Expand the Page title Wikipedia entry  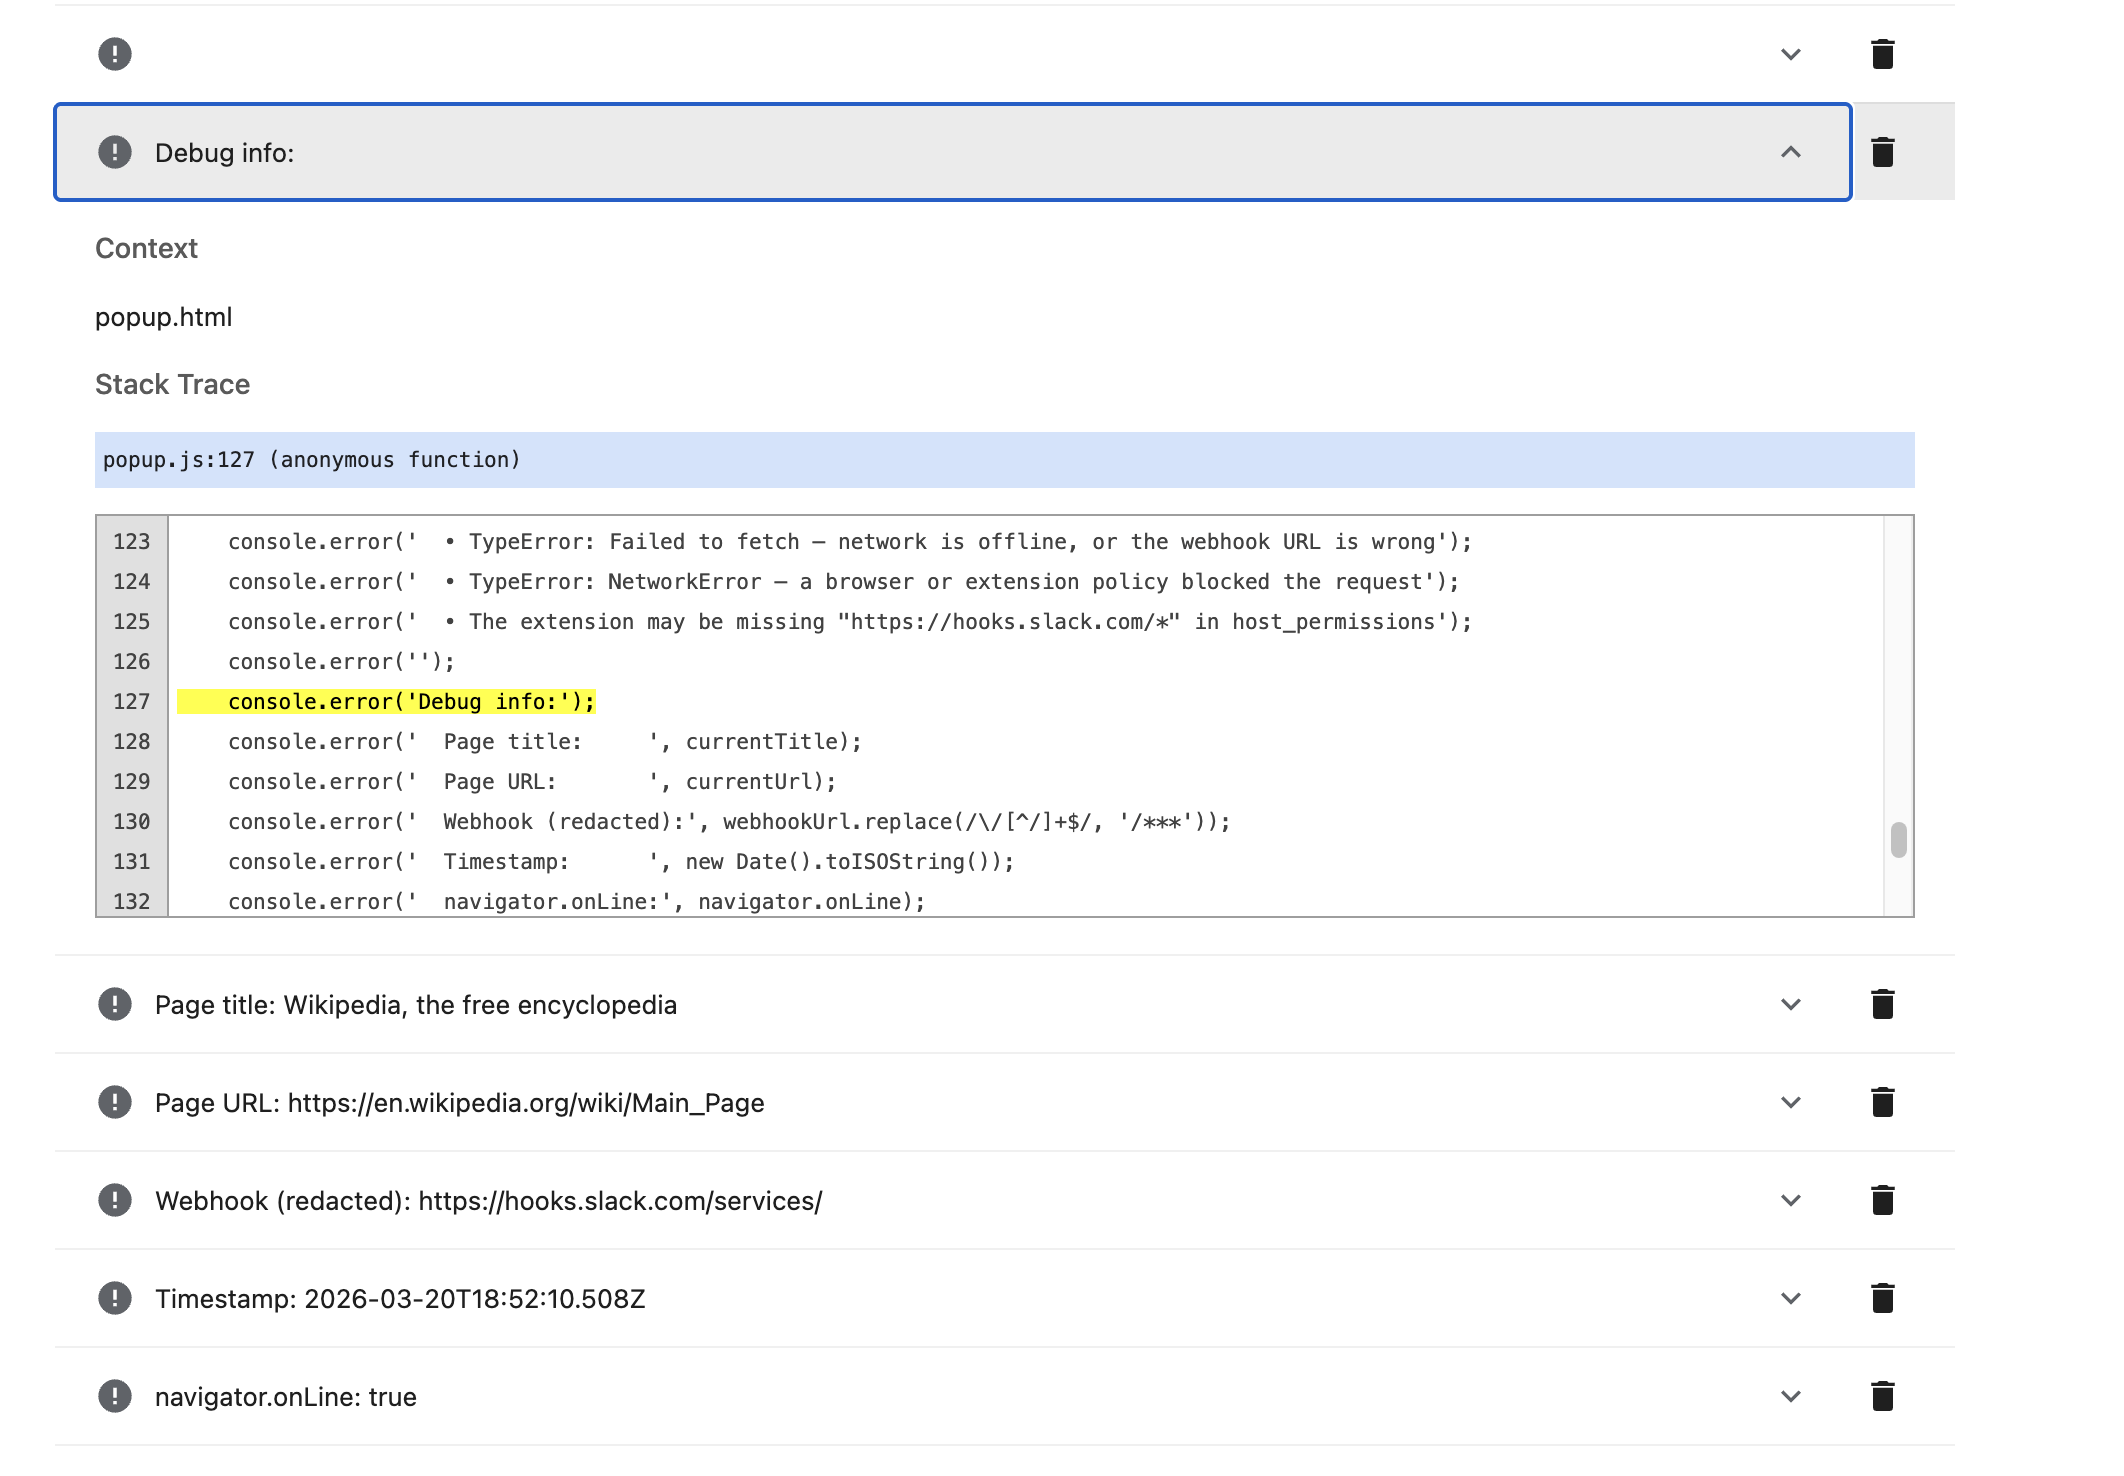coord(1790,1004)
